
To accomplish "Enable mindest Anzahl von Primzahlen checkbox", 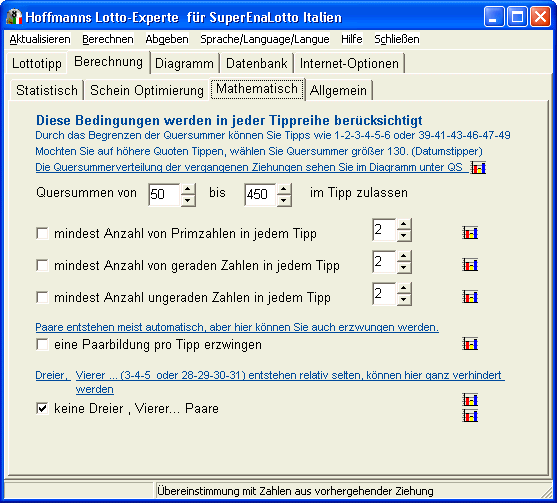I will (x=42, y=233).
